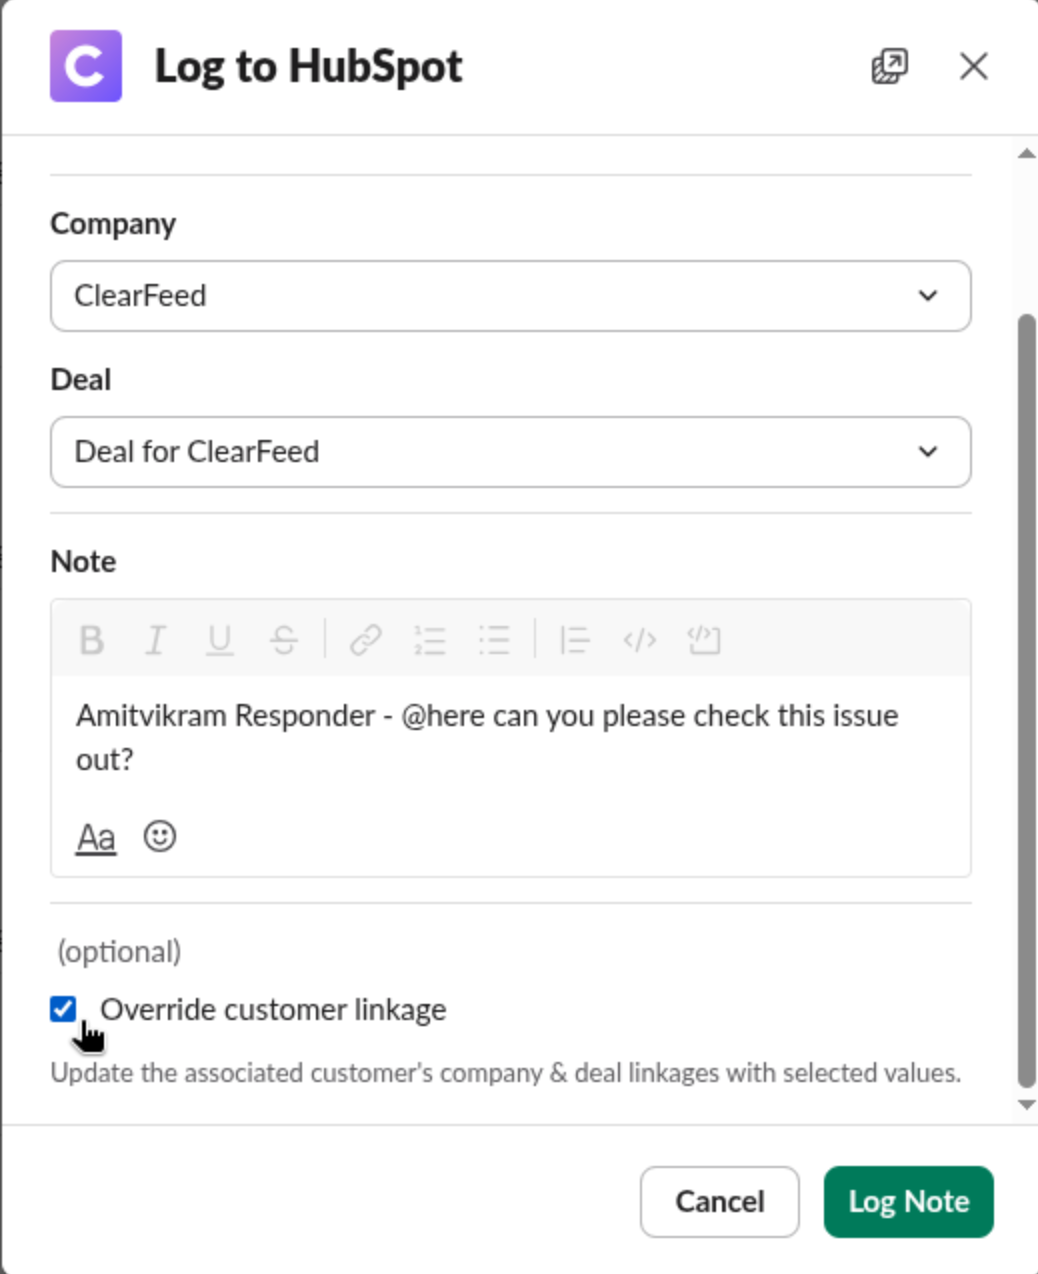
Task: Insert a code block
Action: (x=704, y=640)
